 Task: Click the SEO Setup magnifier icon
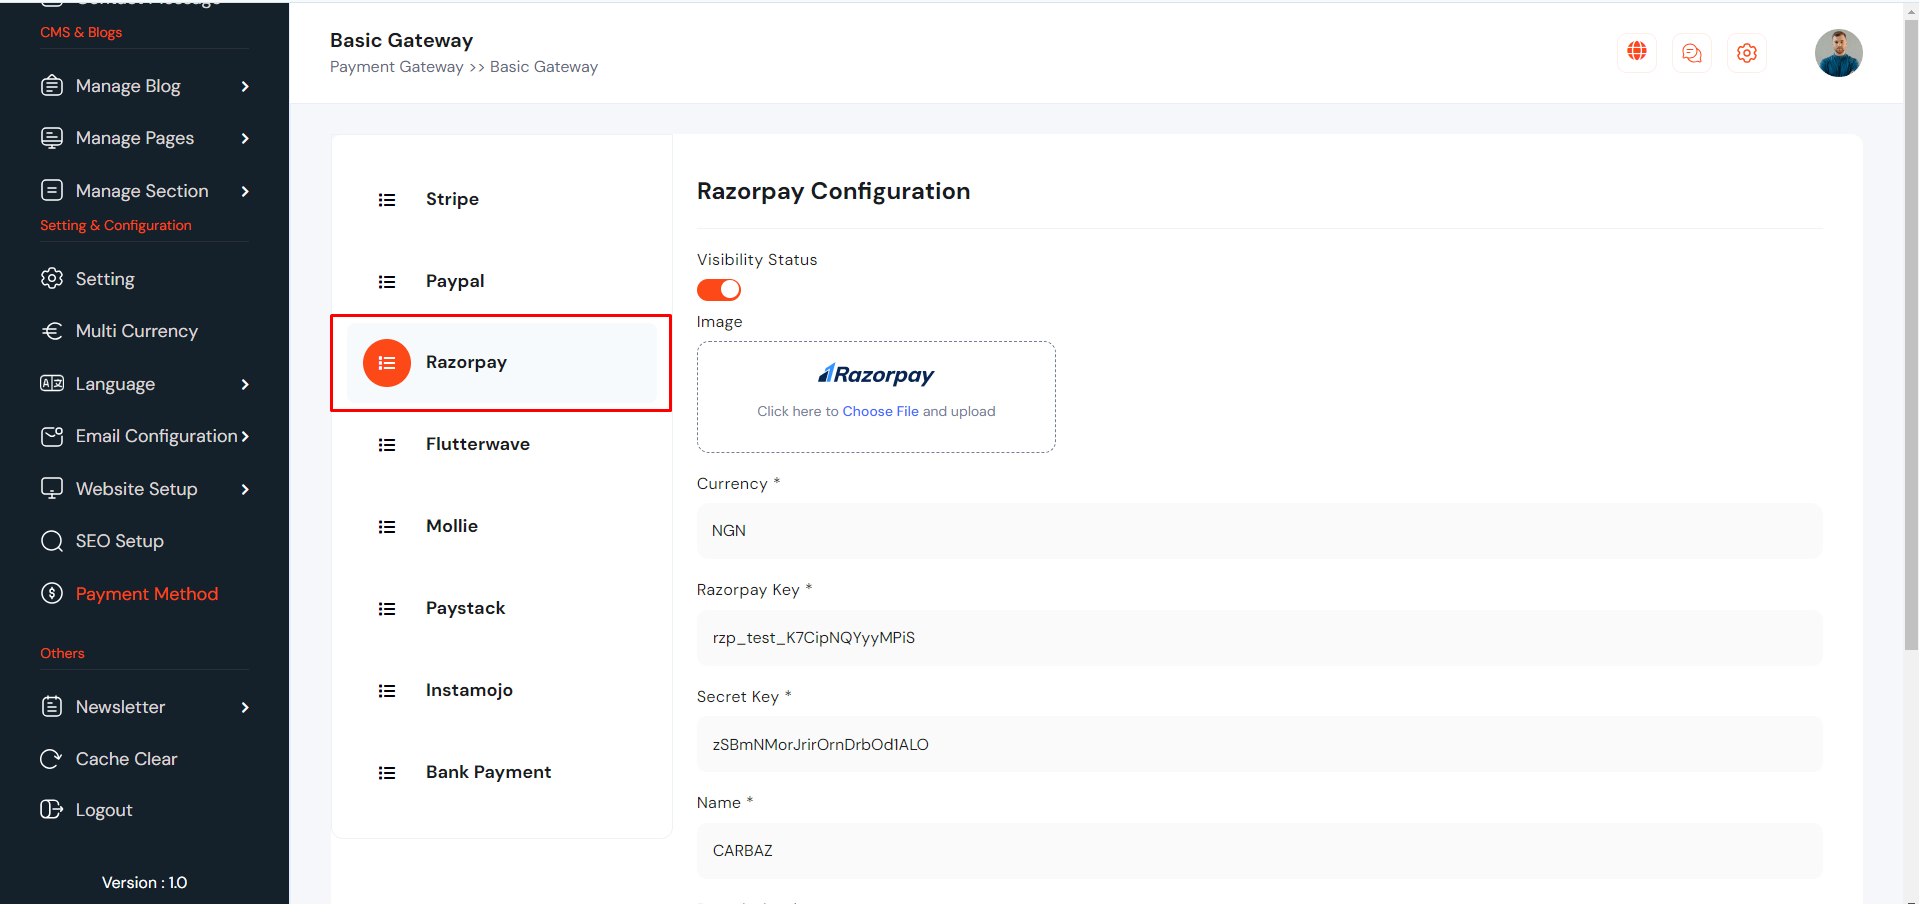coord(51,541)
